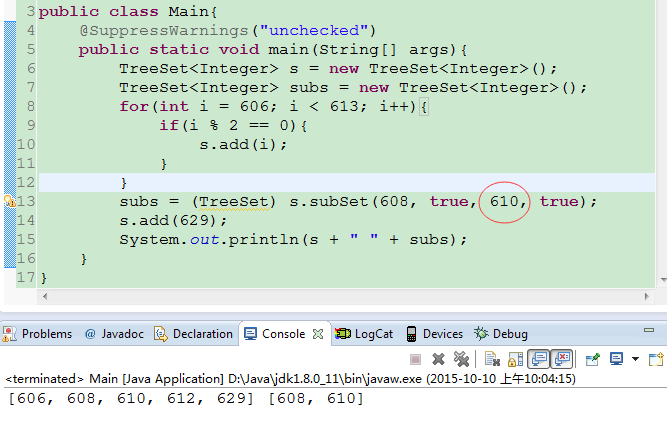The width and height of the screenshot is (667, 444).
Task: Click the LogCat tab icon
Action: [343, 334]
